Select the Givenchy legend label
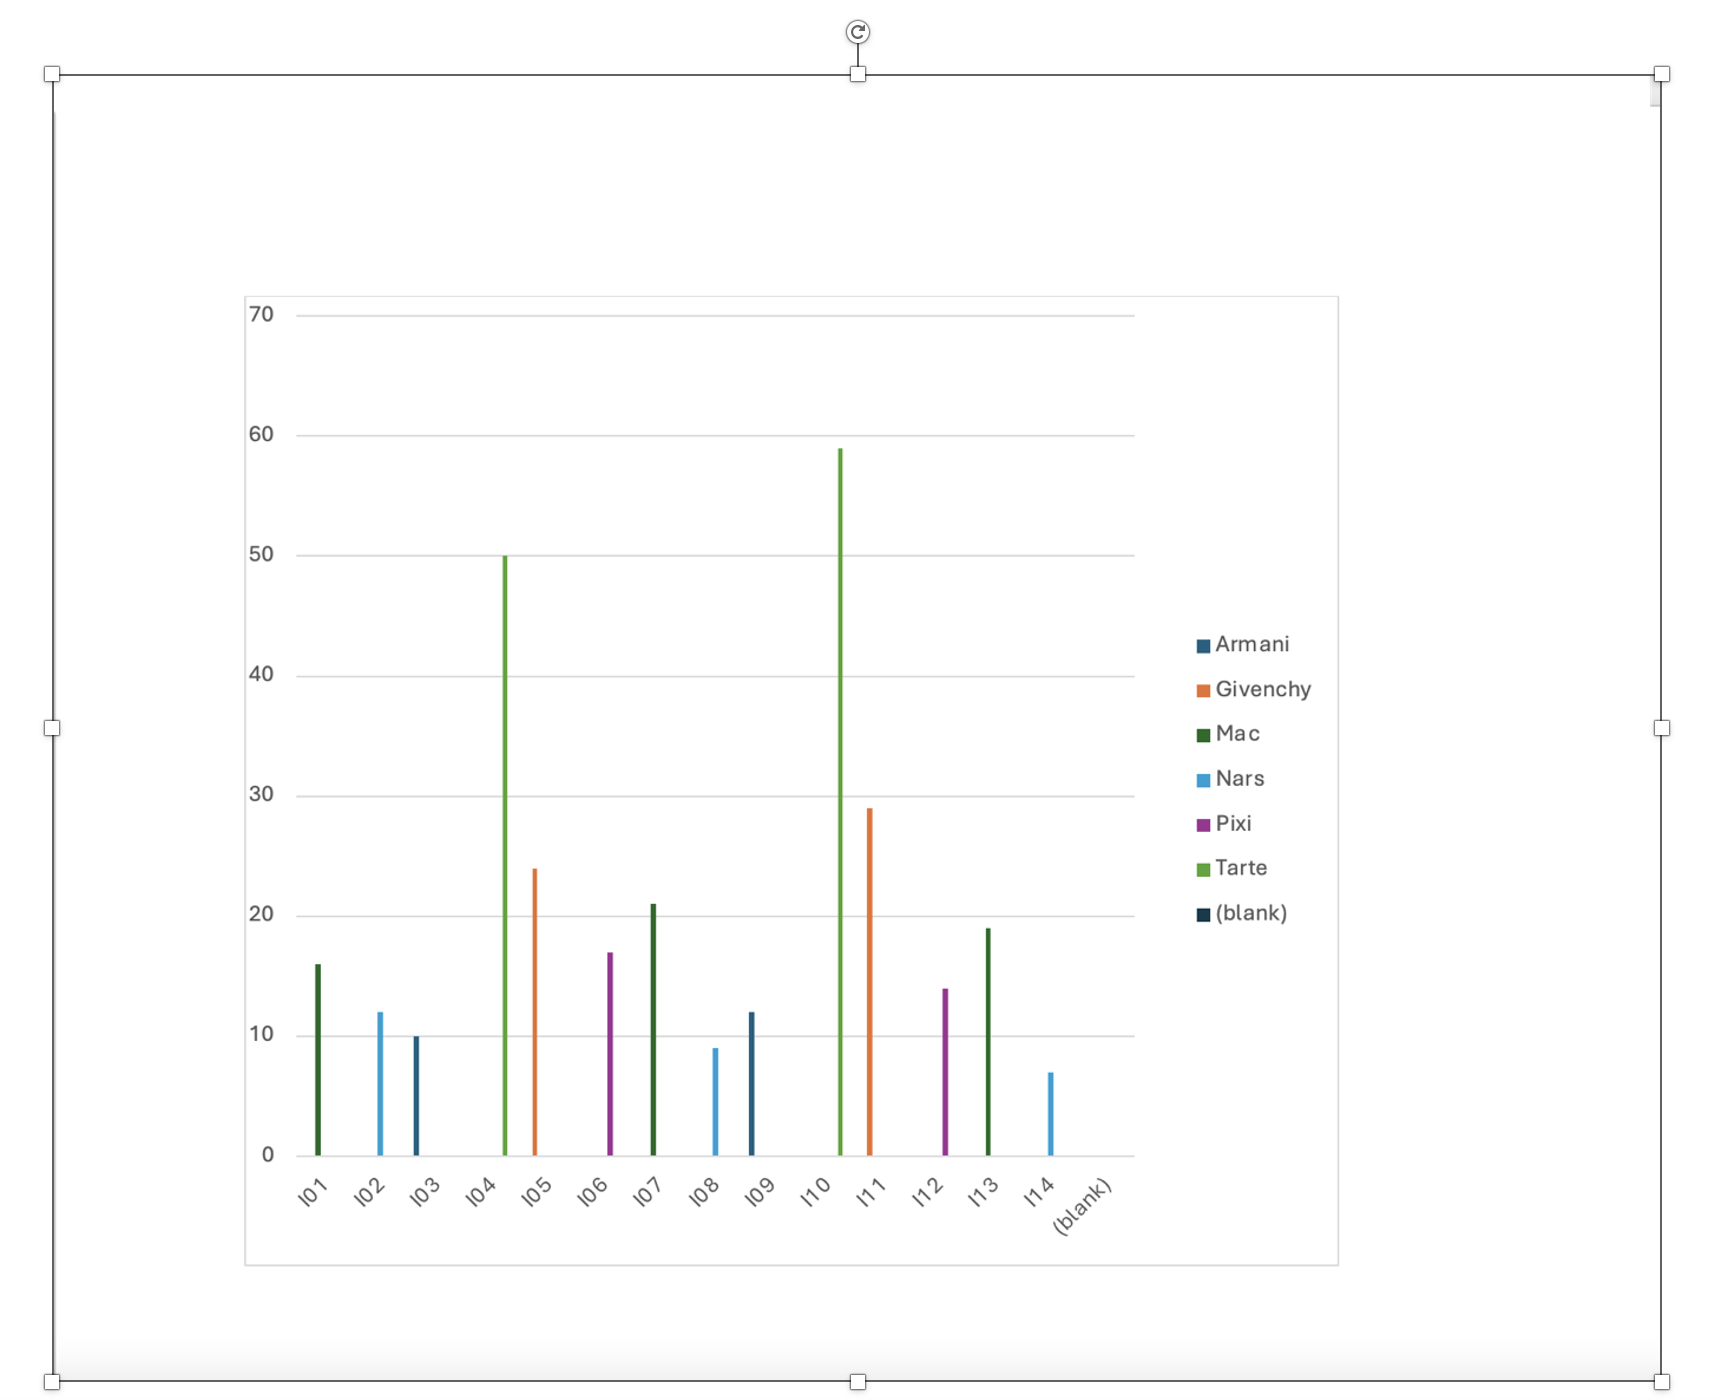This screenshot has width=1721, height=1400. click(1263, 690)
